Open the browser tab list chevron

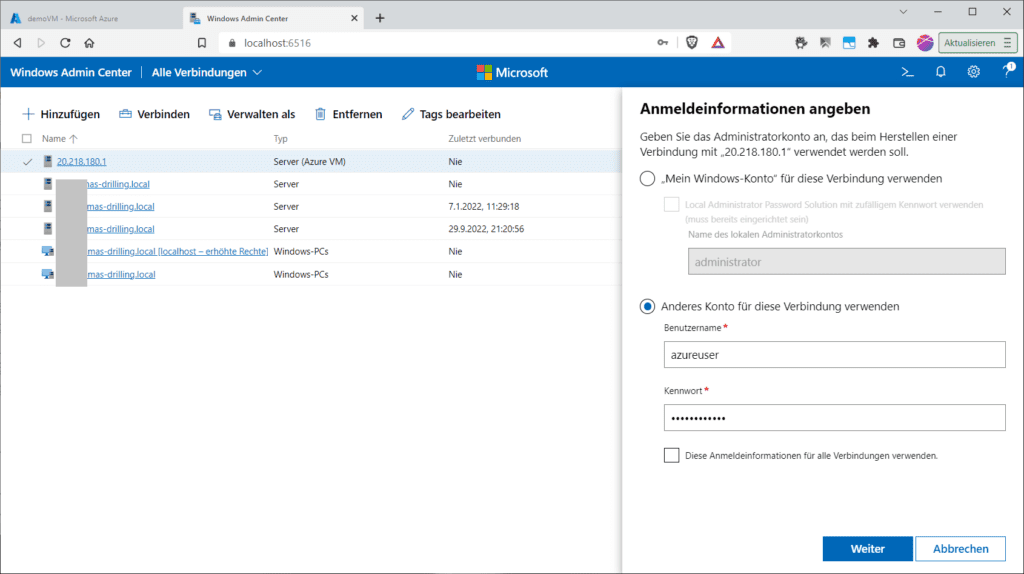coord(903,12)
